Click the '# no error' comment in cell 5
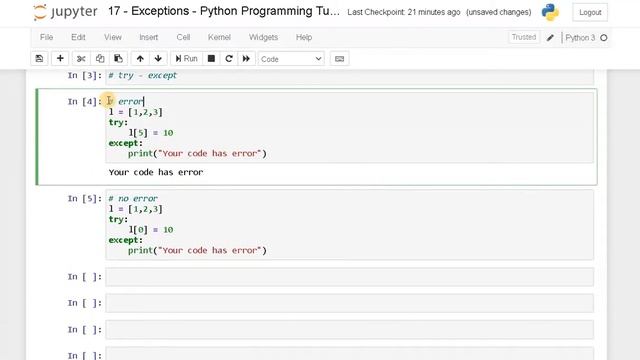640x360 pixels. 133,198
